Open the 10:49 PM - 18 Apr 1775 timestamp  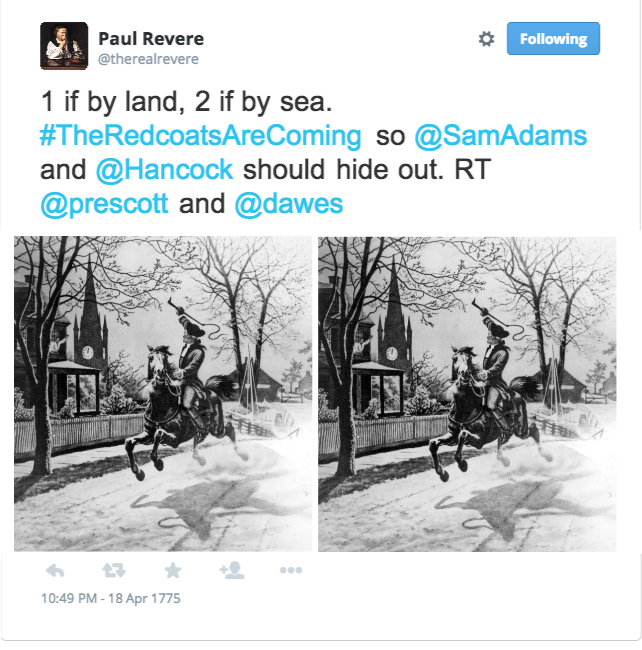point(111,598)
